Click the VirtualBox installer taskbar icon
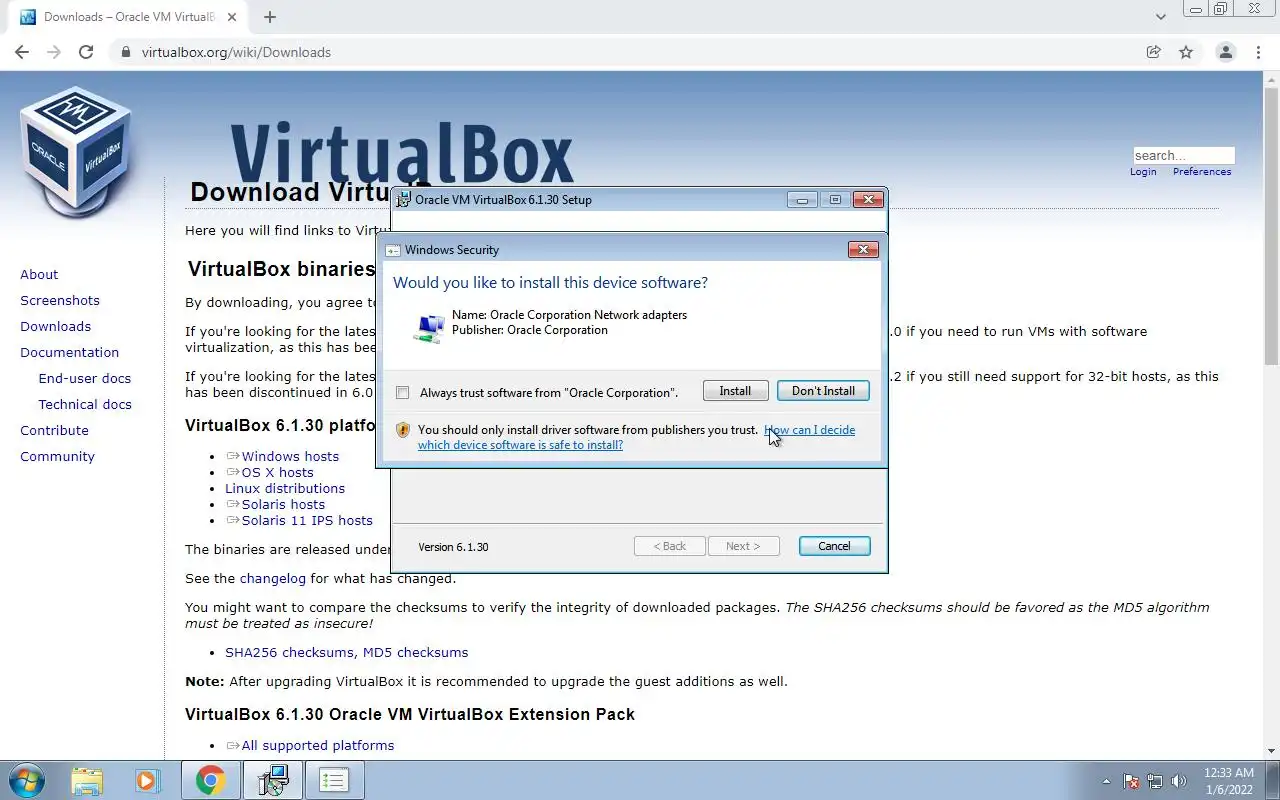This screenshot has height=800, width=1280. (272, 780)
